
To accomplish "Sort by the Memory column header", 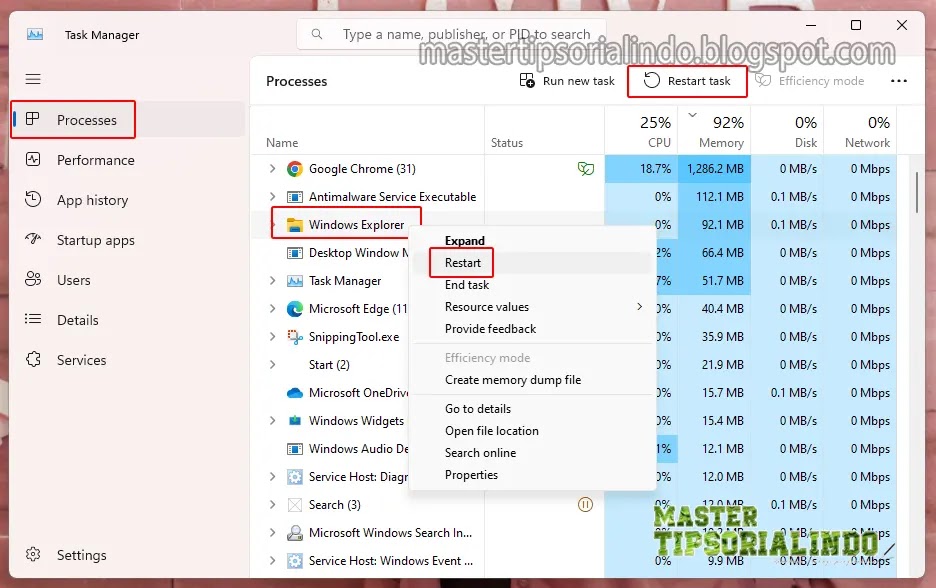I will click(x=714, y=131).
